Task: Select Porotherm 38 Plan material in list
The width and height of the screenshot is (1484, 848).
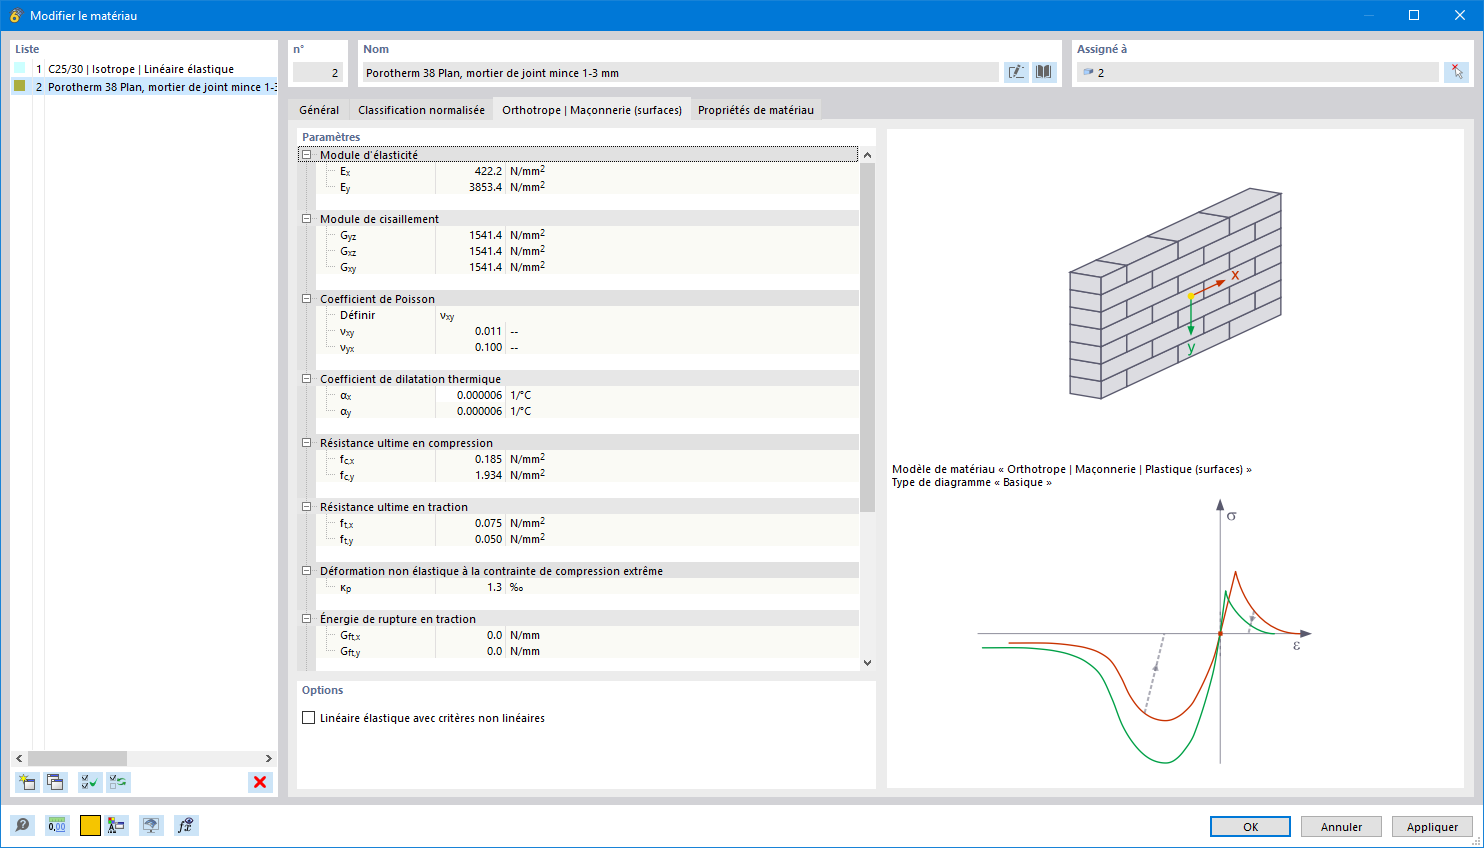Action: click(x=144, y=87)
